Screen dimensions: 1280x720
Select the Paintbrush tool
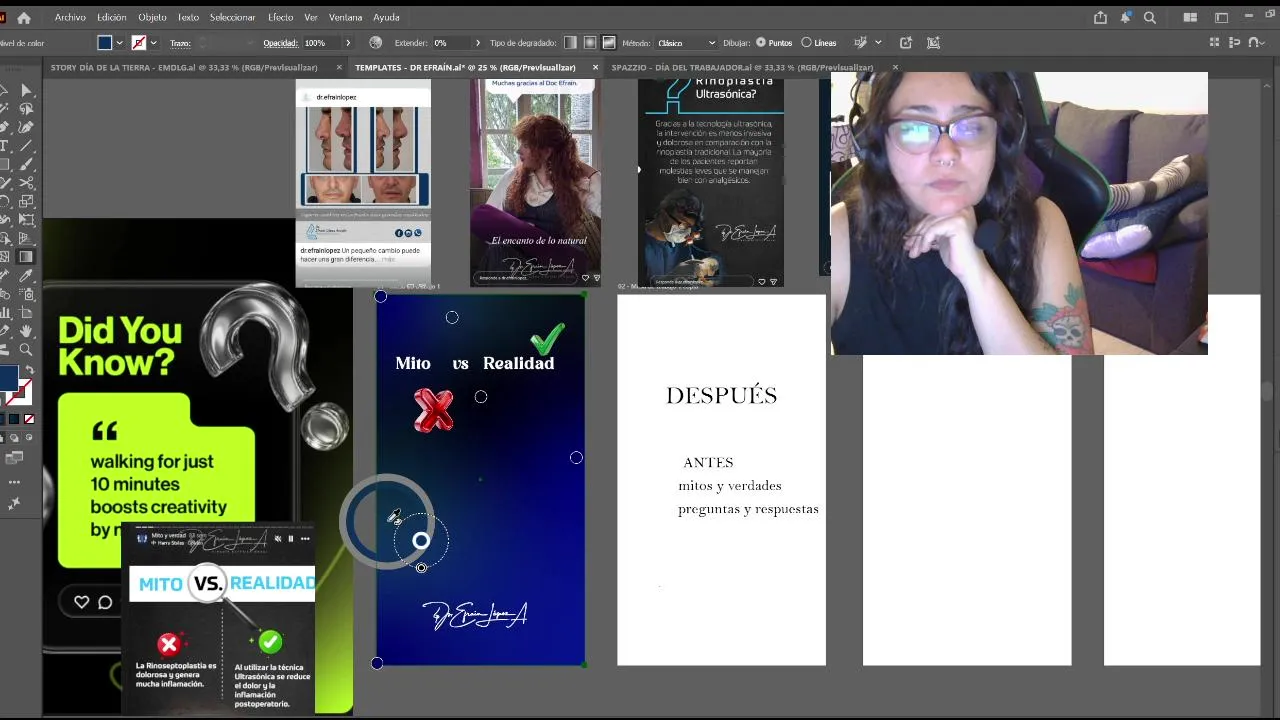point(26,163)
